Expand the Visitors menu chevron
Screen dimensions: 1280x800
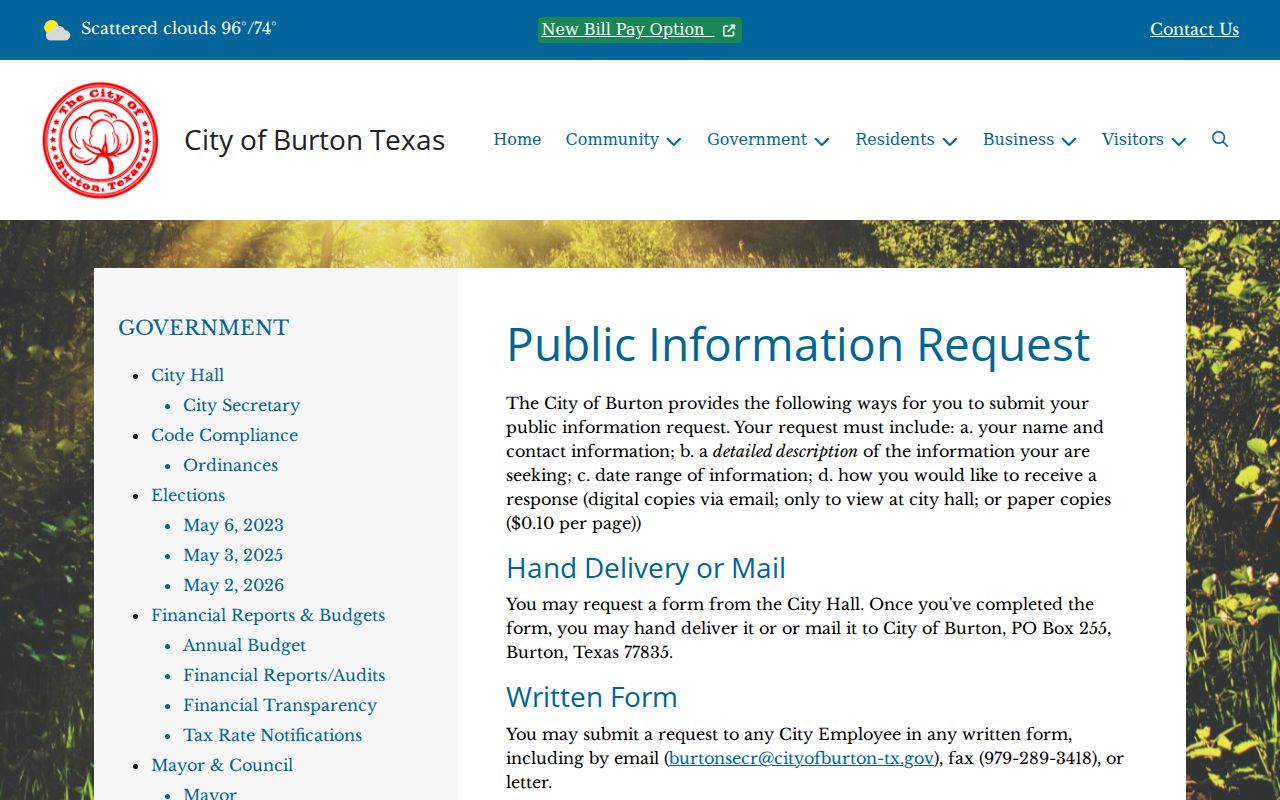pos(1179,141)
